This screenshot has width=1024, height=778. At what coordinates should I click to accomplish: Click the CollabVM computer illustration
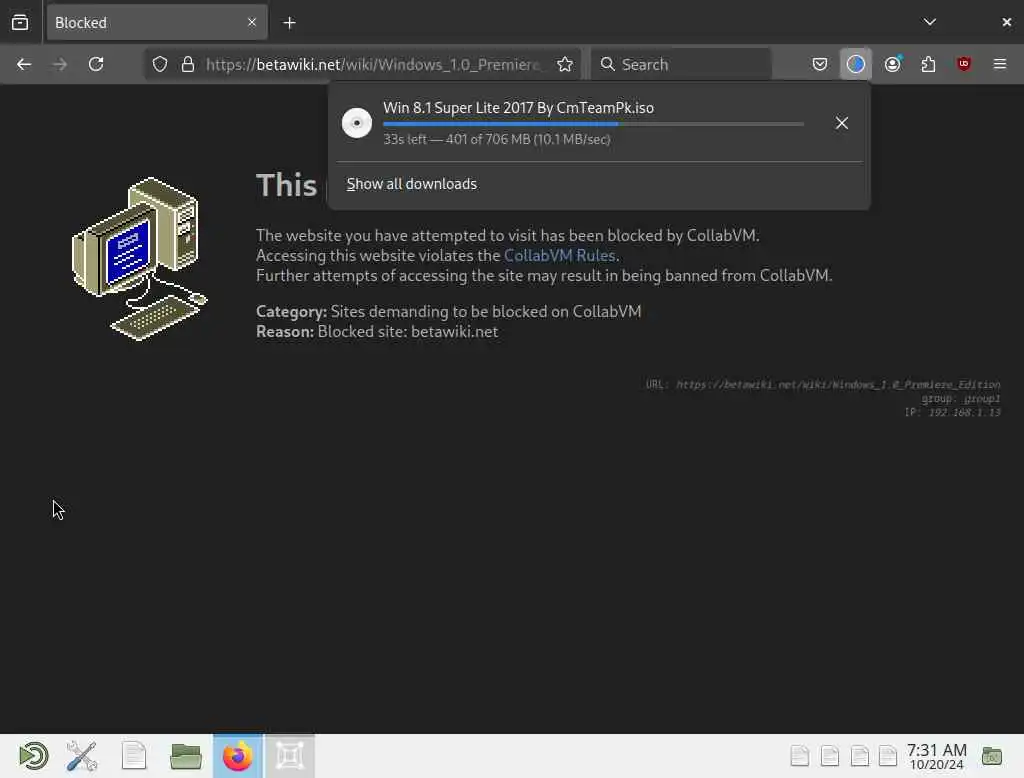(x=140, y=259)
